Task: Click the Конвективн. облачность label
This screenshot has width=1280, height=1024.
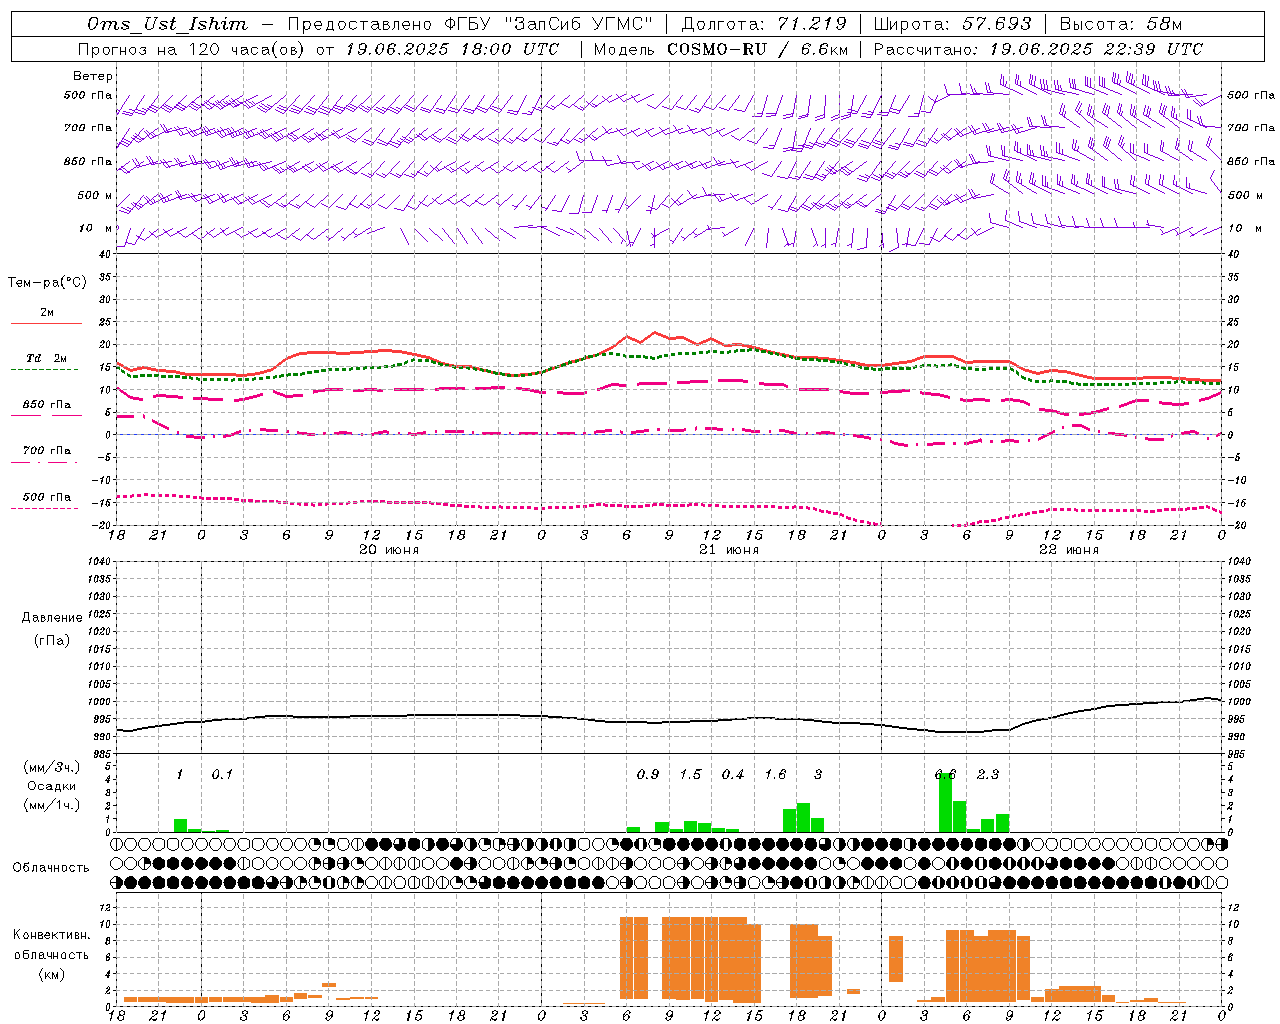Action: (x=51, y=945)
